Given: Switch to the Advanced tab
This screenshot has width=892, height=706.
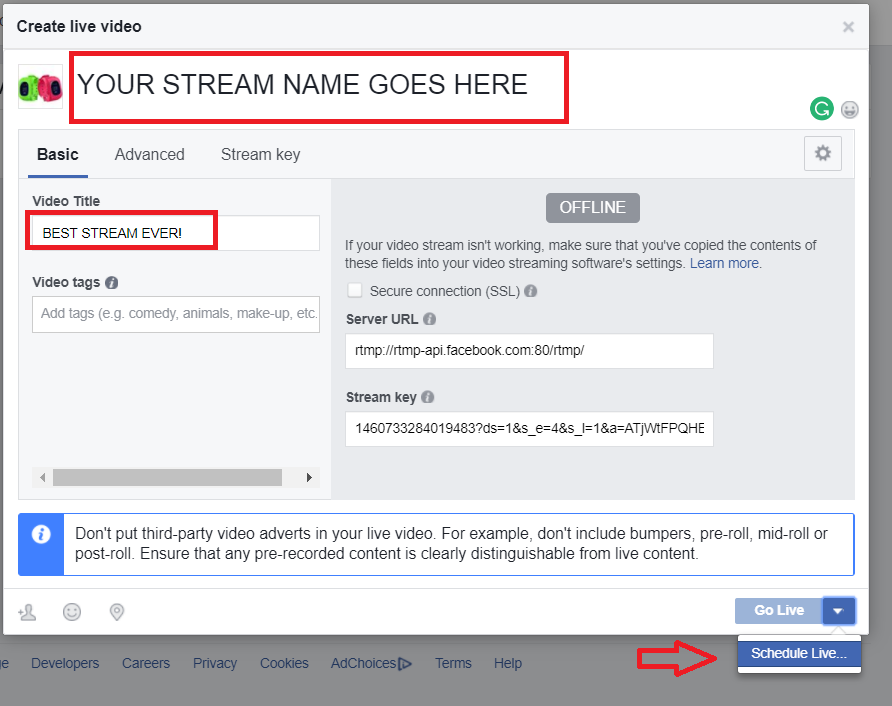Looking at the screenshot, I should tap(150, 155).
